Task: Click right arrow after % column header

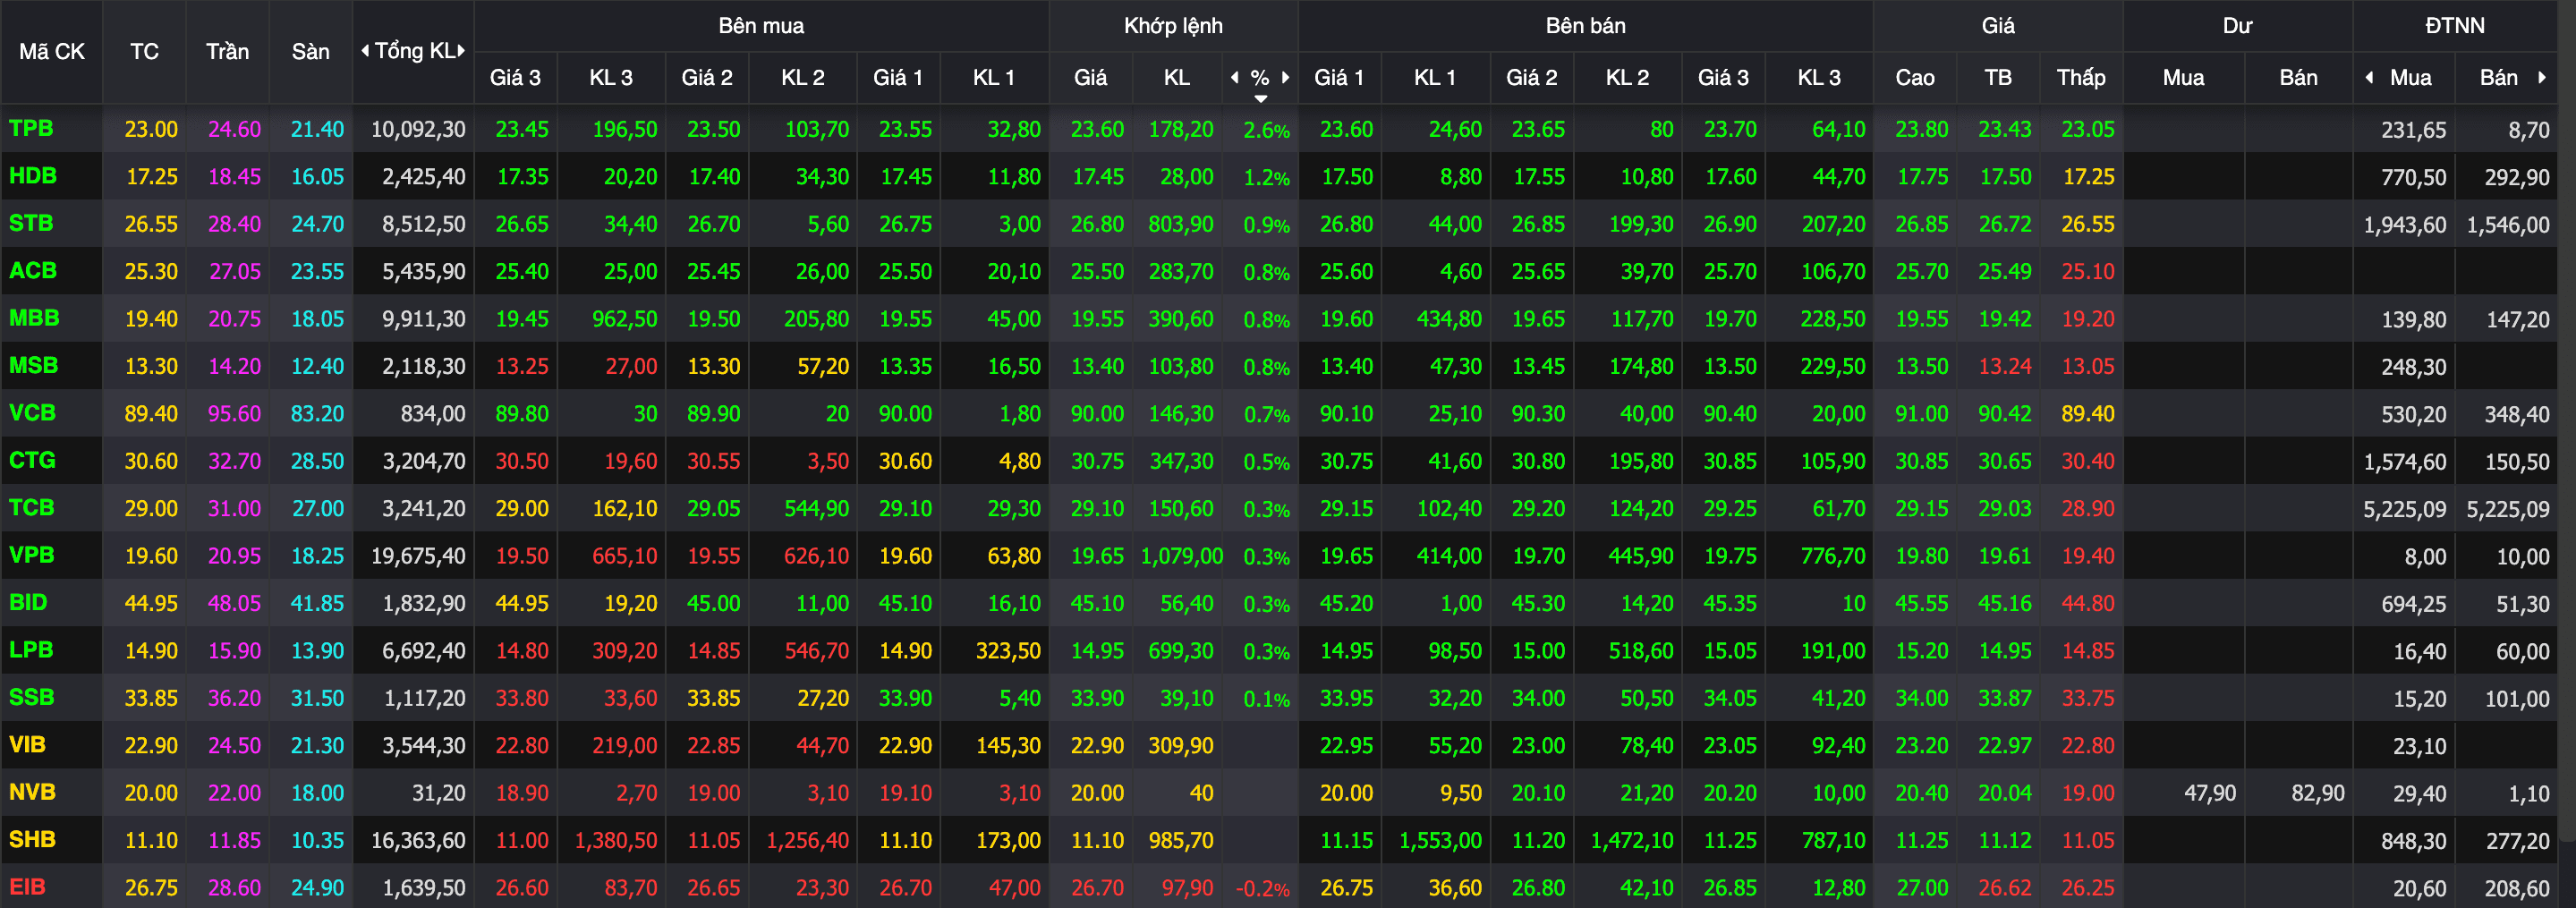Action: click(x=1285, y=77)
